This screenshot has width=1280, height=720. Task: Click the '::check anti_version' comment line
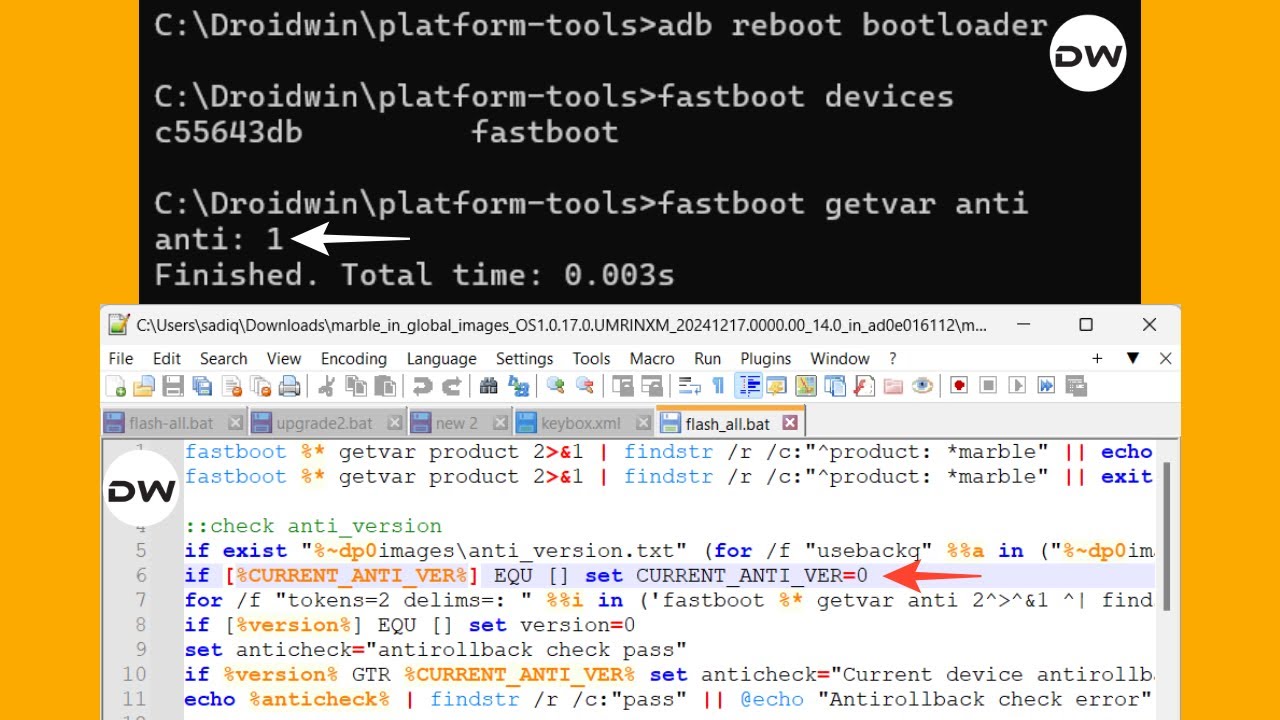pos(313,526)
